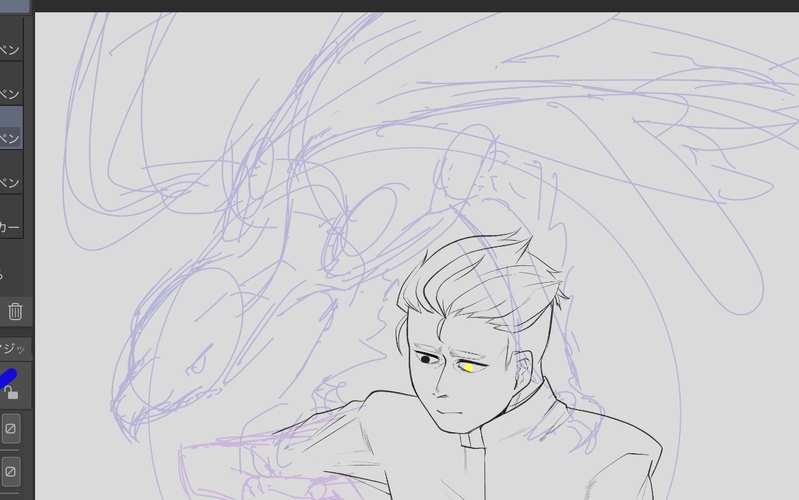
Task: Select the ペン sub tool directly below the highlighted one
Action: click(x=11, y=172)
